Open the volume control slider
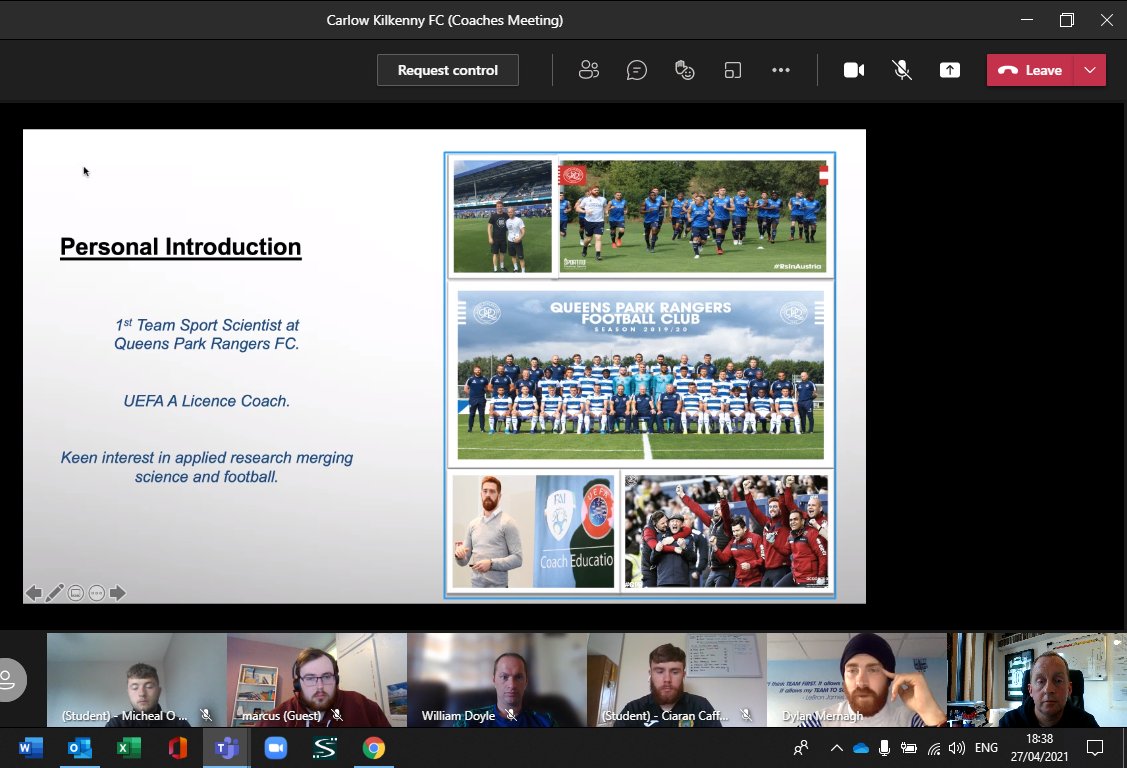The width and height of the screenshot is (1127, 768). click(x=958, y=747)
